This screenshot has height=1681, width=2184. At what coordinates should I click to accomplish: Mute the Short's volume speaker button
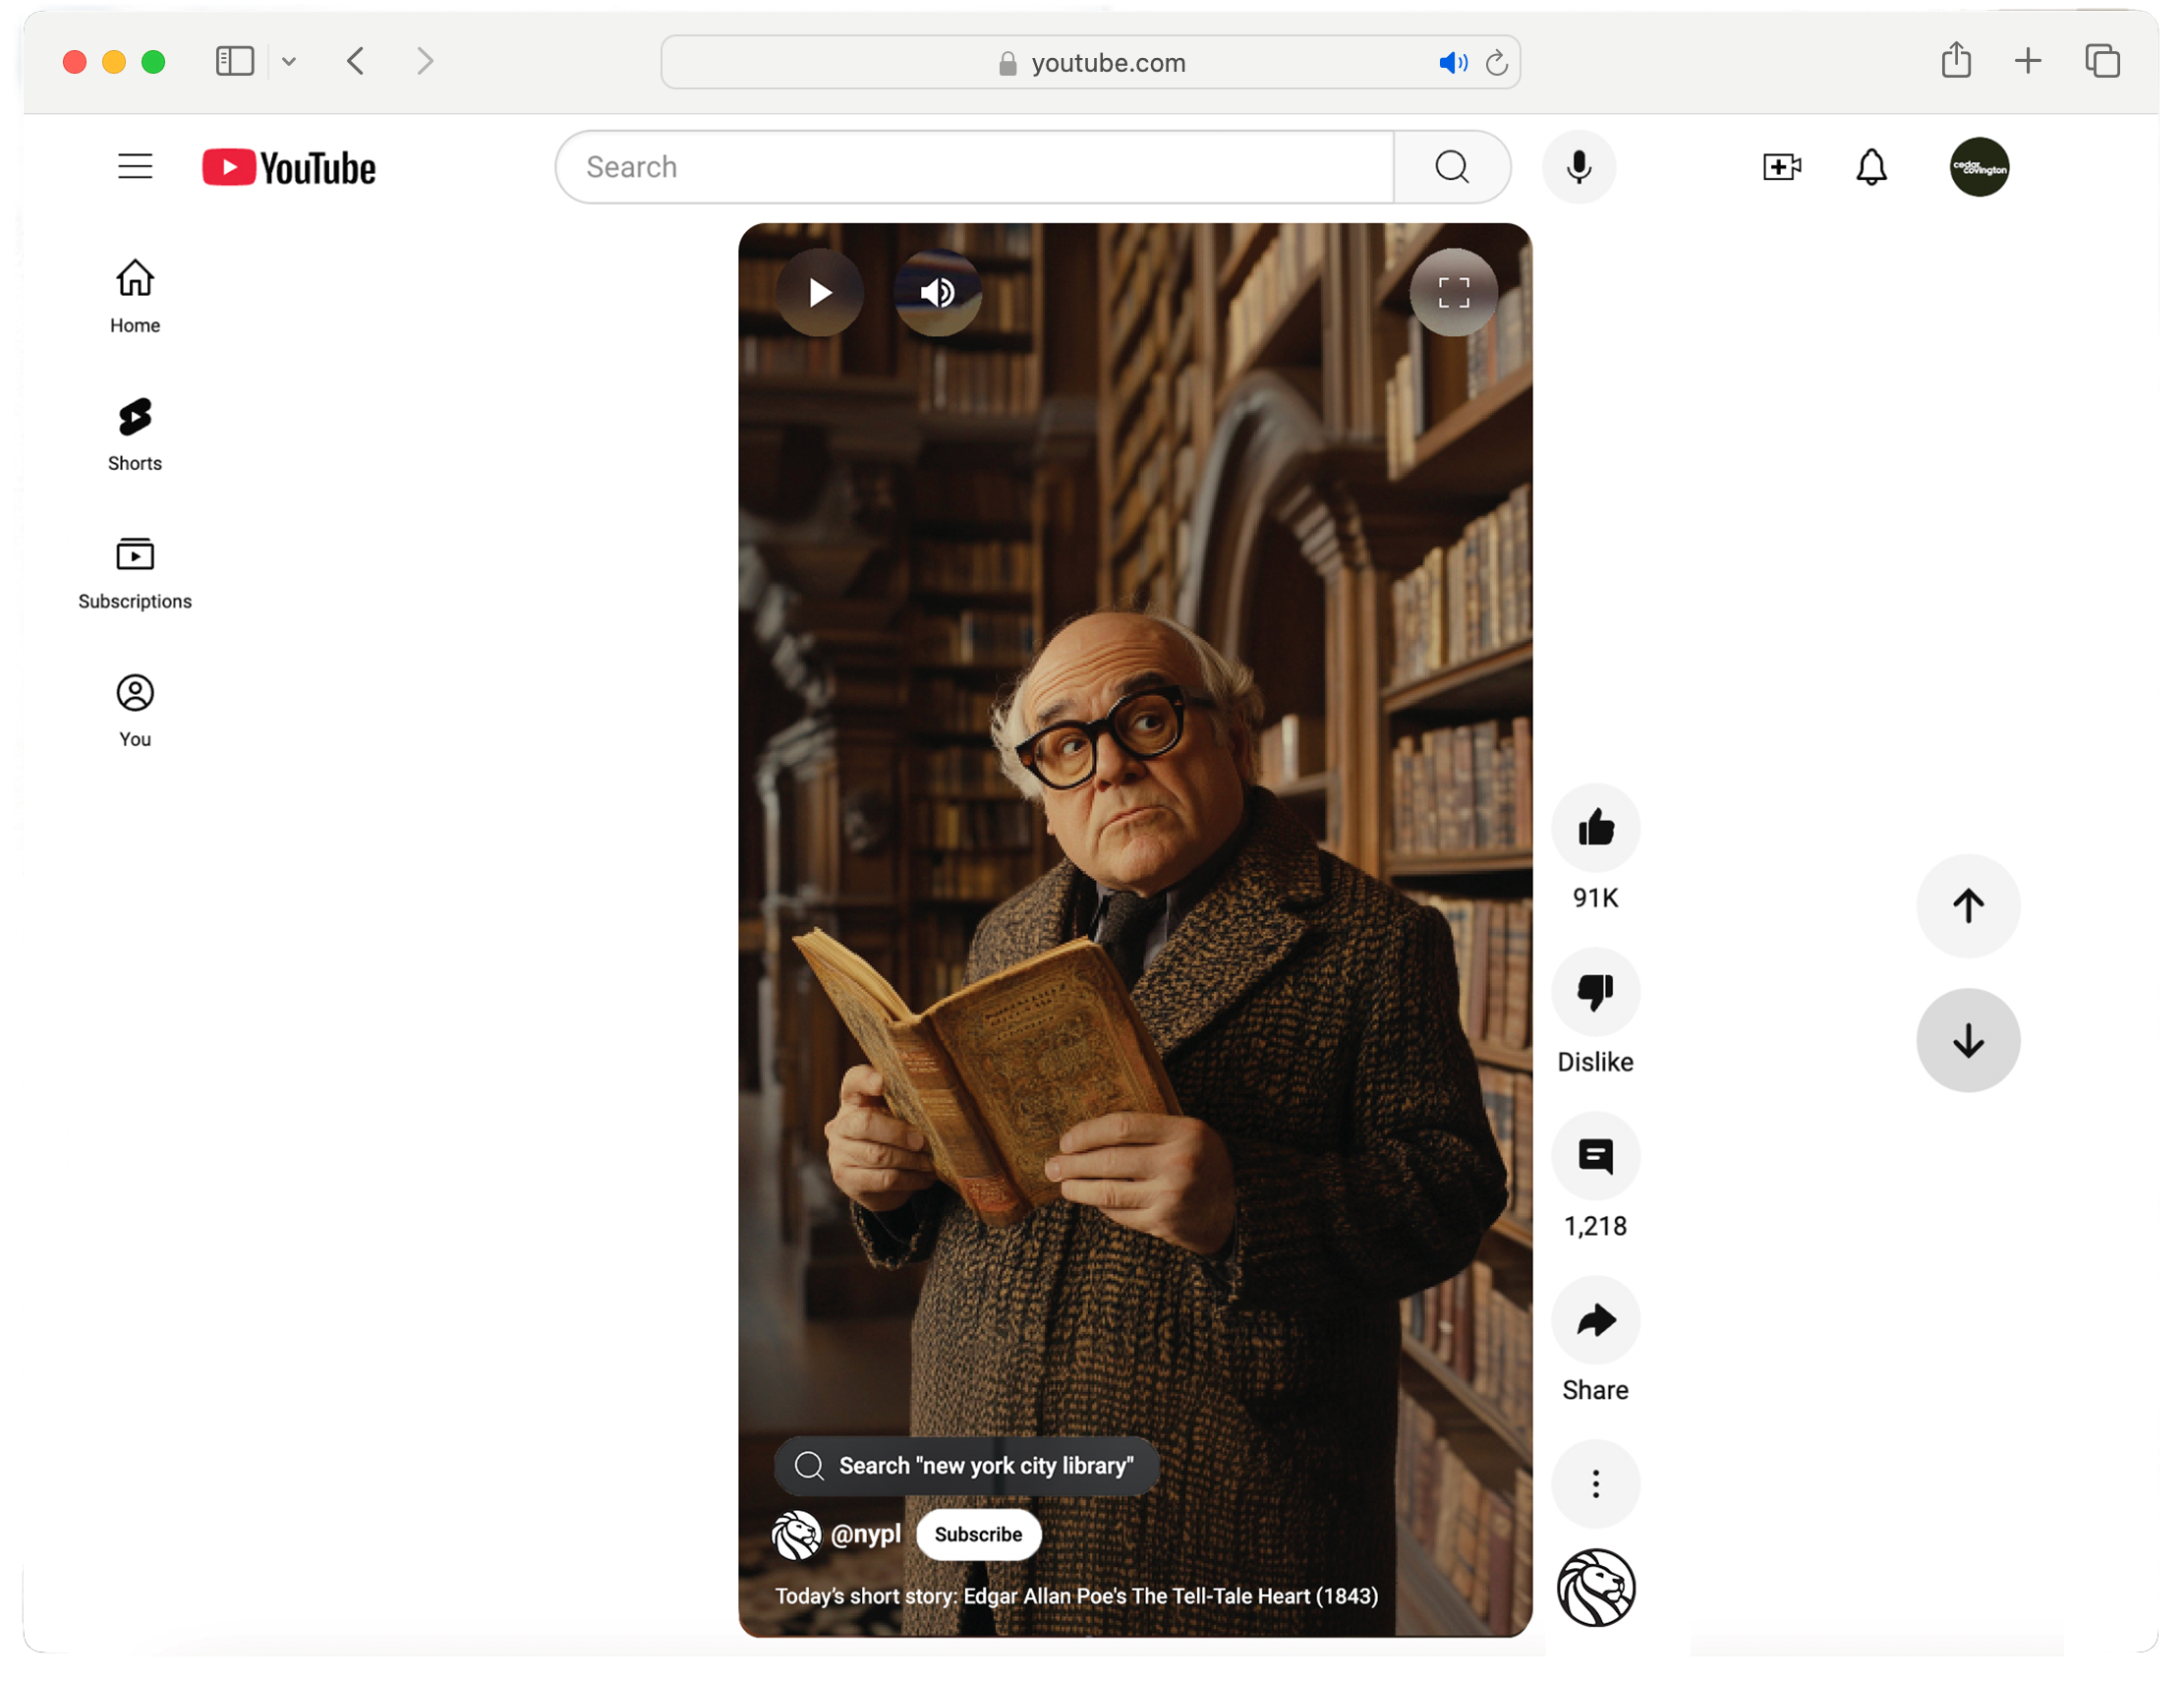937,292
